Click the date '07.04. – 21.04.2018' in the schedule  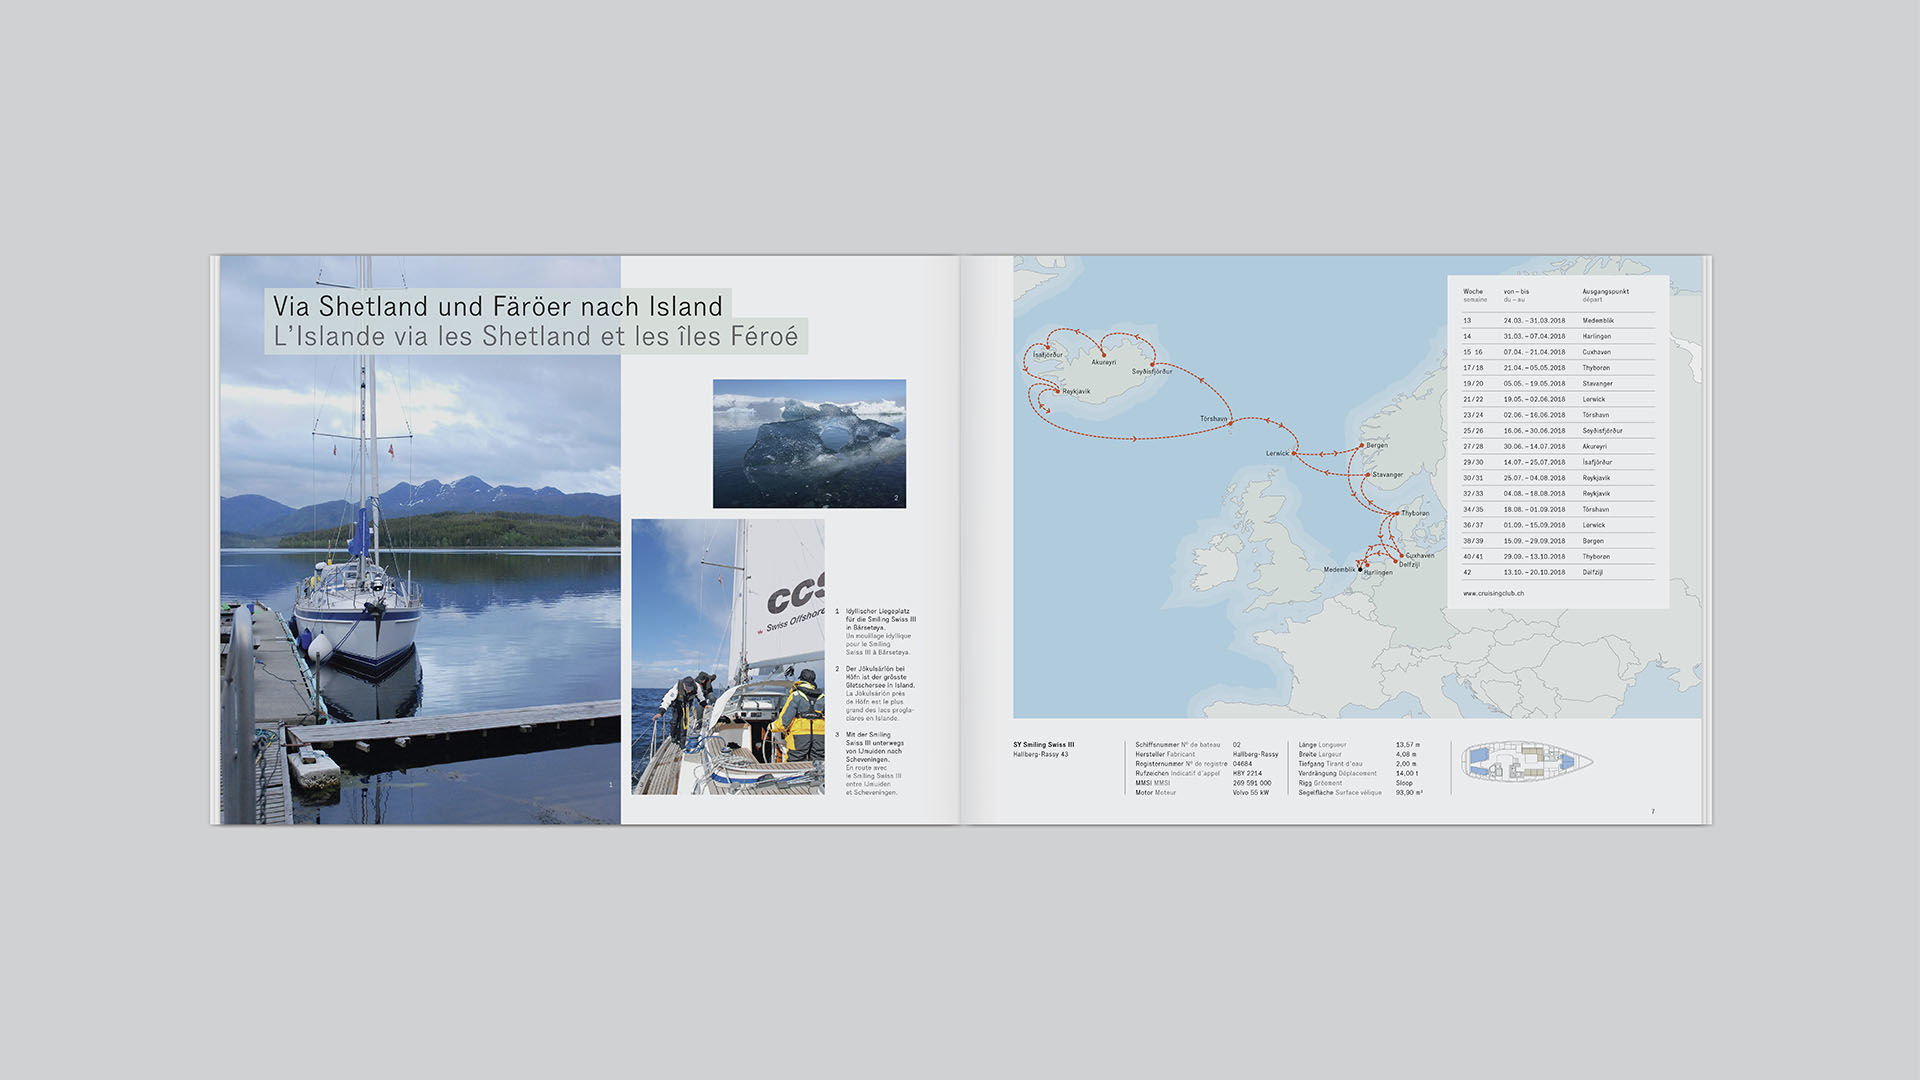coord(1534,352)
